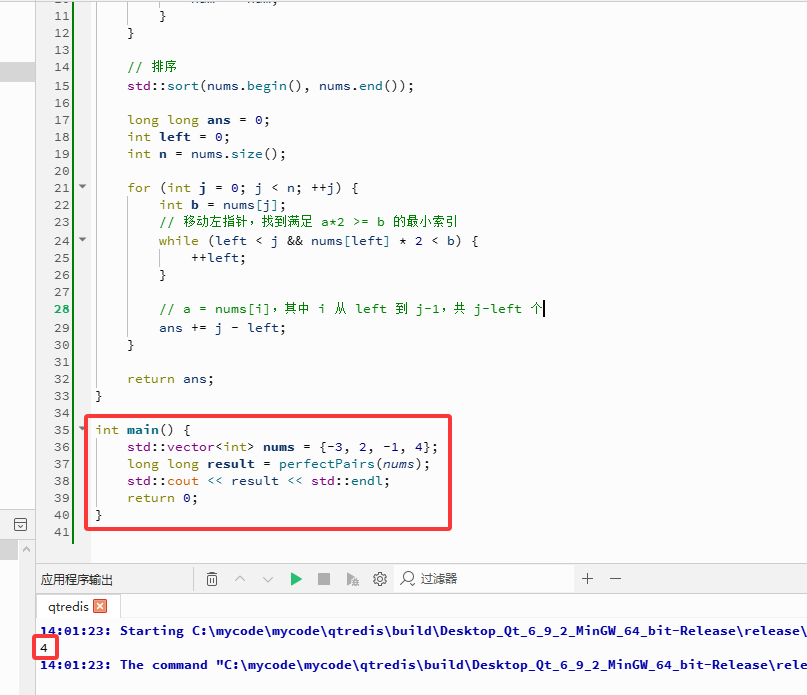Click '++left;' statement on line 25
Image resolution: width=807 pixels, height=695 pixels.
point(218,257)
